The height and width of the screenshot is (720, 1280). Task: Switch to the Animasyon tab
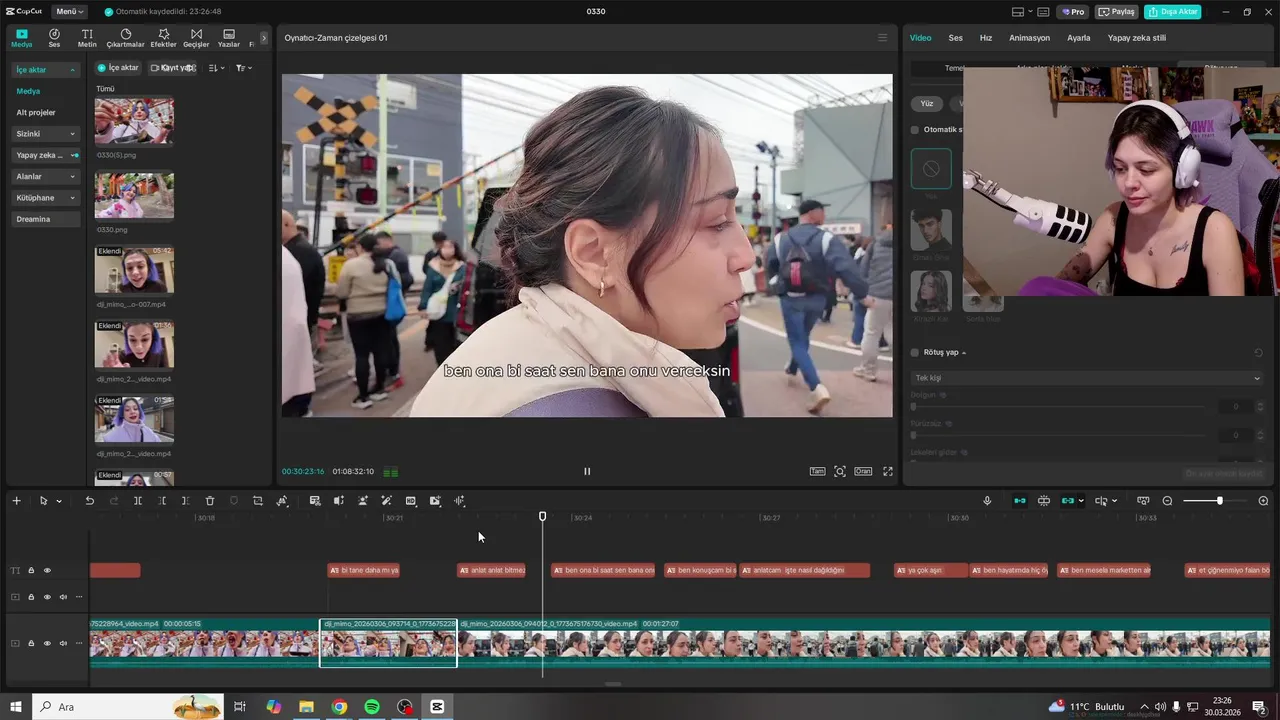point(1030,38)
